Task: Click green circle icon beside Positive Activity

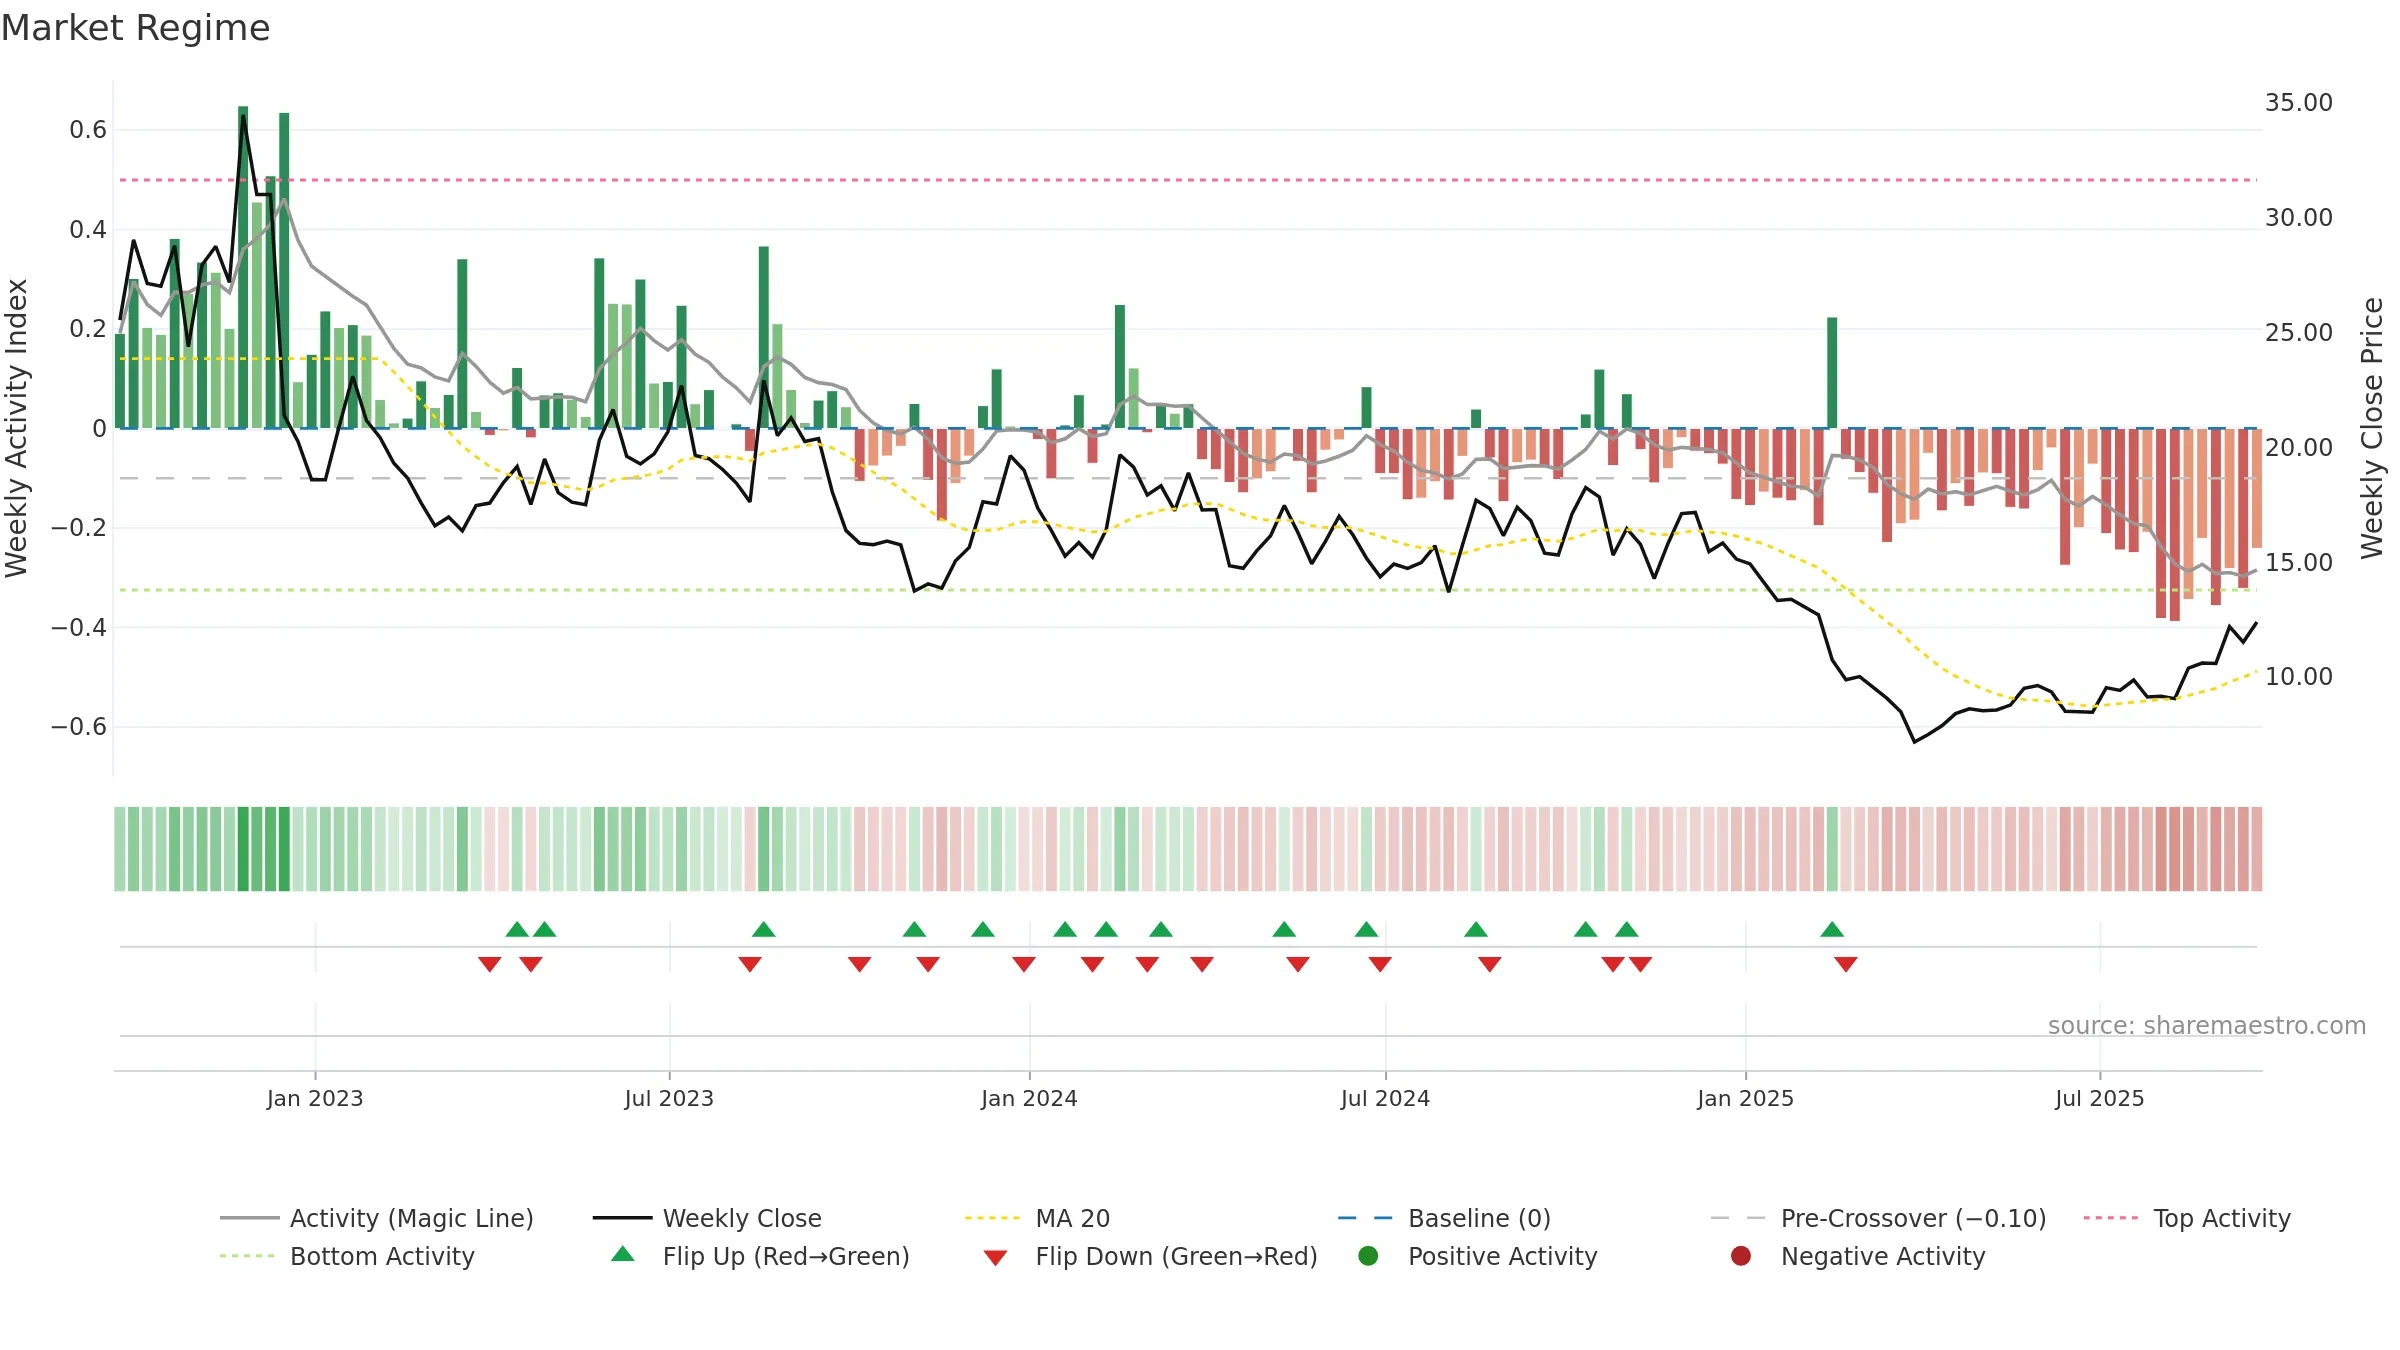Action: pyautogui.click(x=1368, y=1256)
